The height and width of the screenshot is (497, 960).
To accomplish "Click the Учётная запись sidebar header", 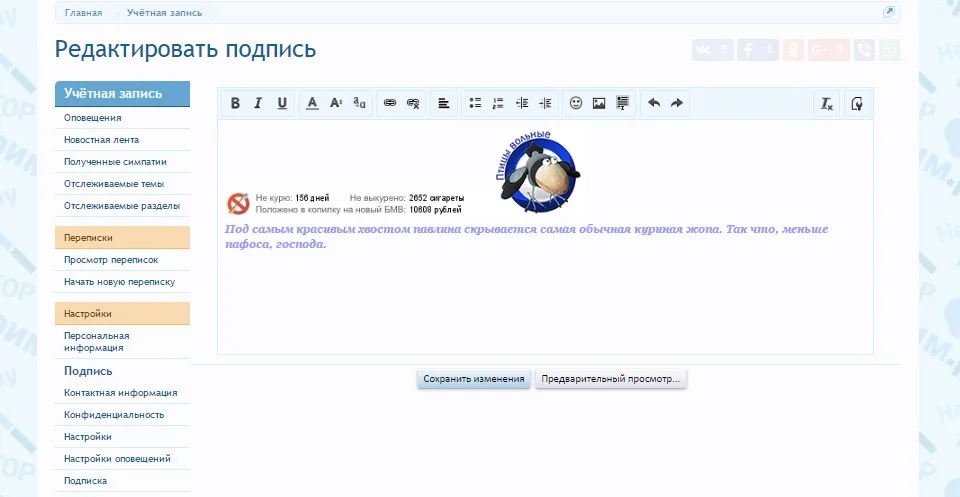I will 122,94.
